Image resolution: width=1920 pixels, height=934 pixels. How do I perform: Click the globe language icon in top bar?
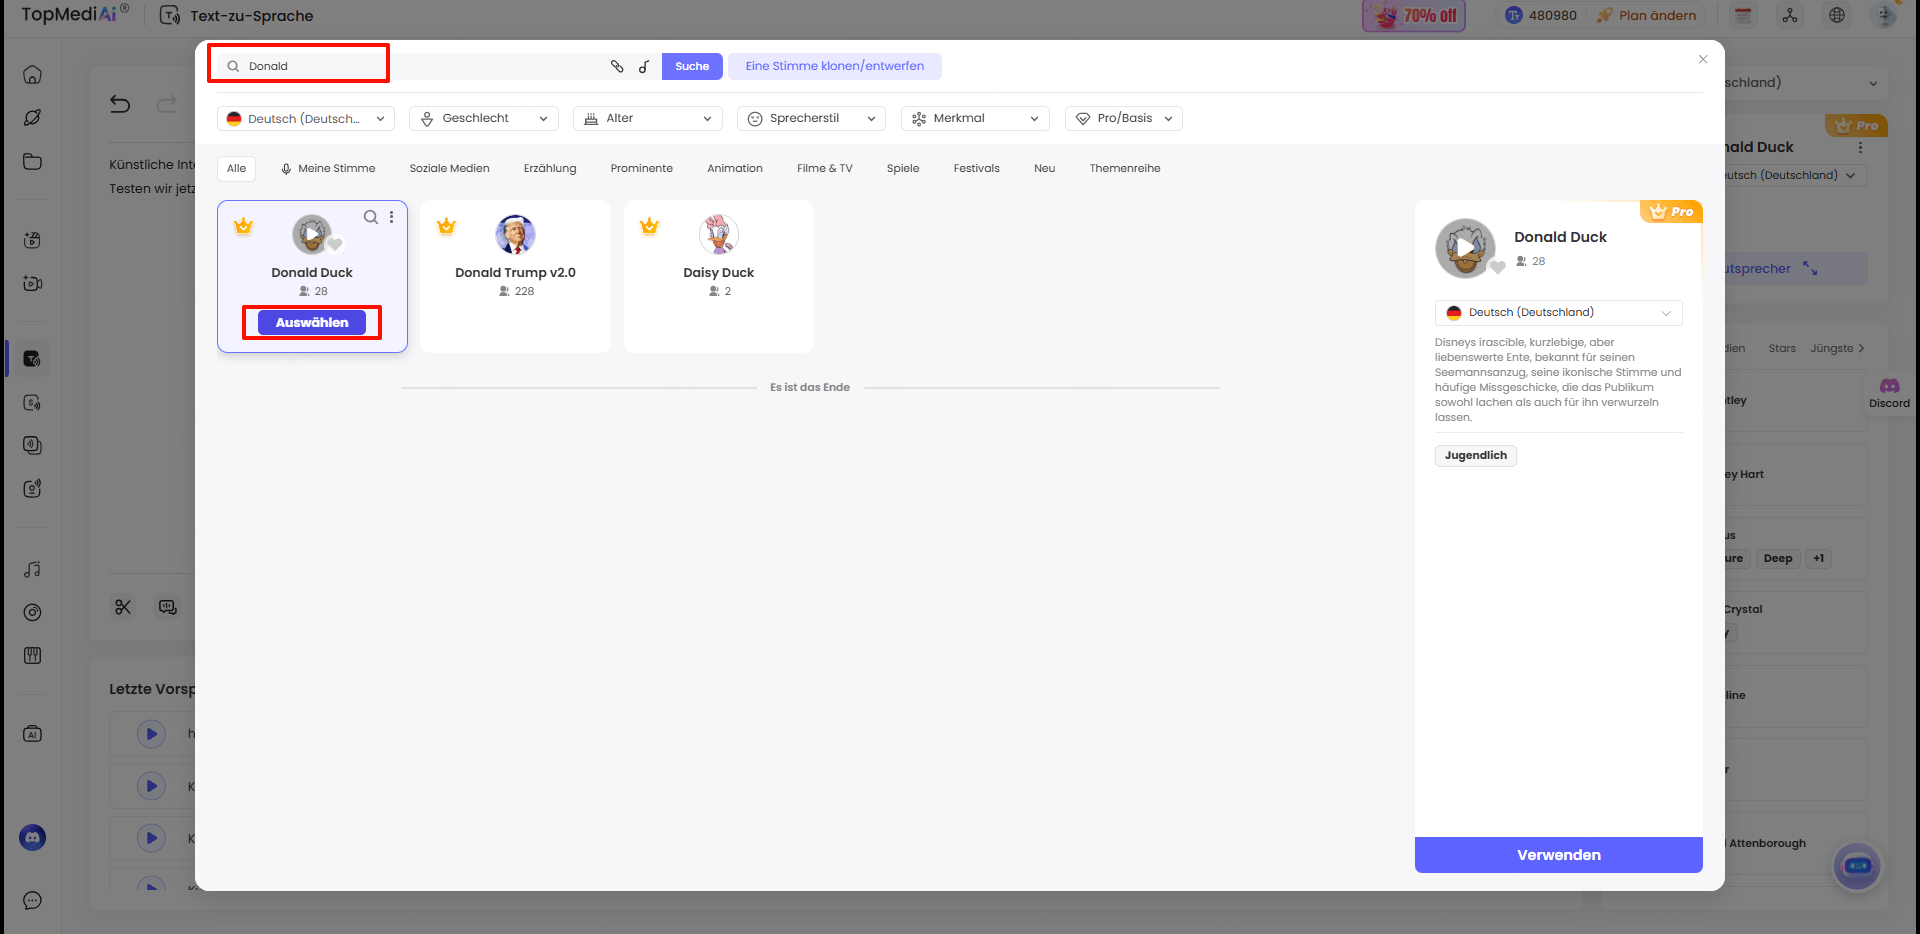1837,15
